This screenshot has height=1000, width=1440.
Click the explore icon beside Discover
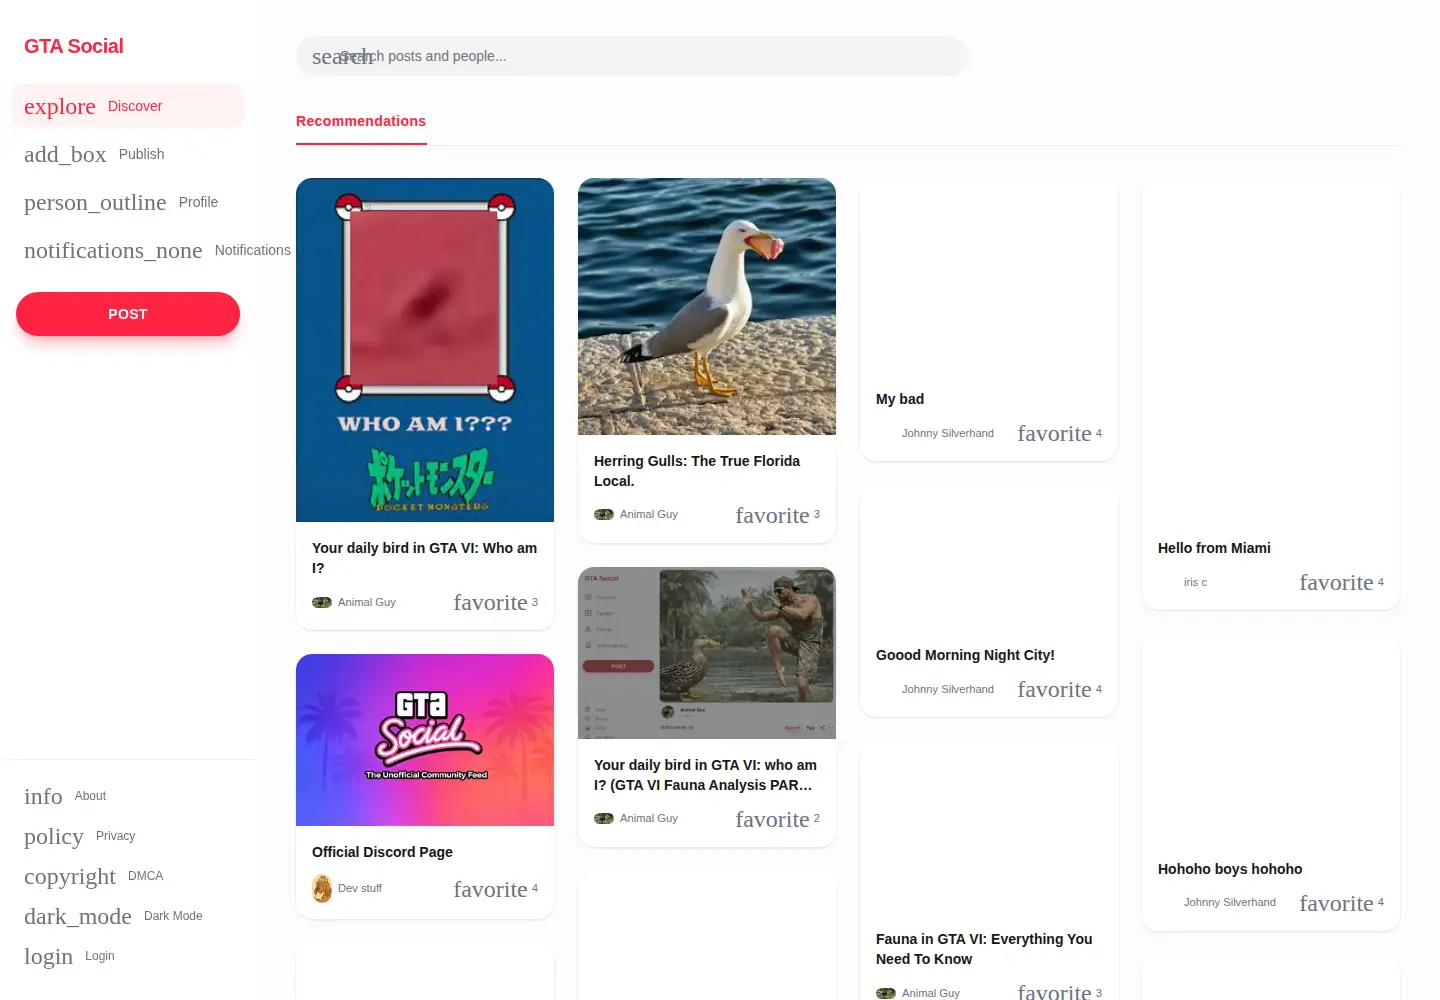[x=60, y=106]
